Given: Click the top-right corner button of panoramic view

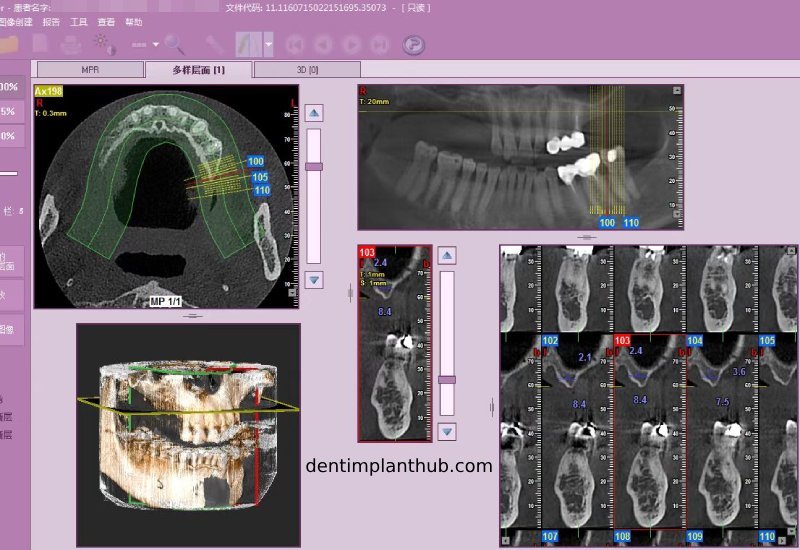Looking at the screenshot, I should 677,90.
